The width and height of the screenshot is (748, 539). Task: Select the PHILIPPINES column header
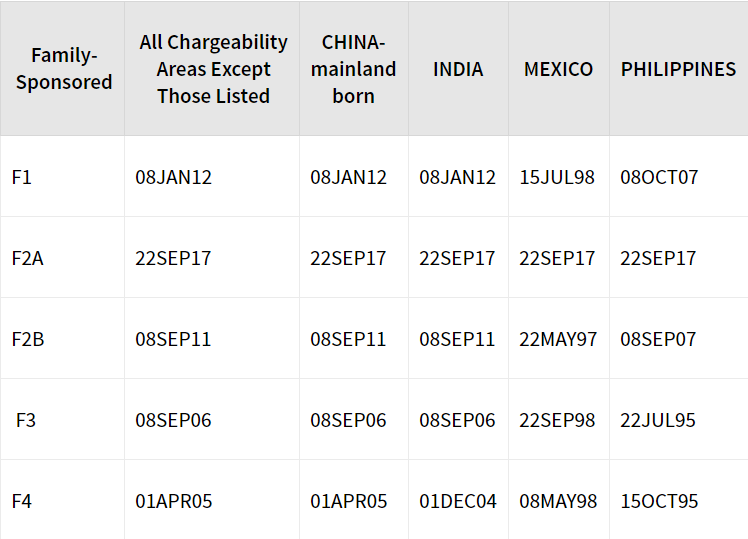678,69
